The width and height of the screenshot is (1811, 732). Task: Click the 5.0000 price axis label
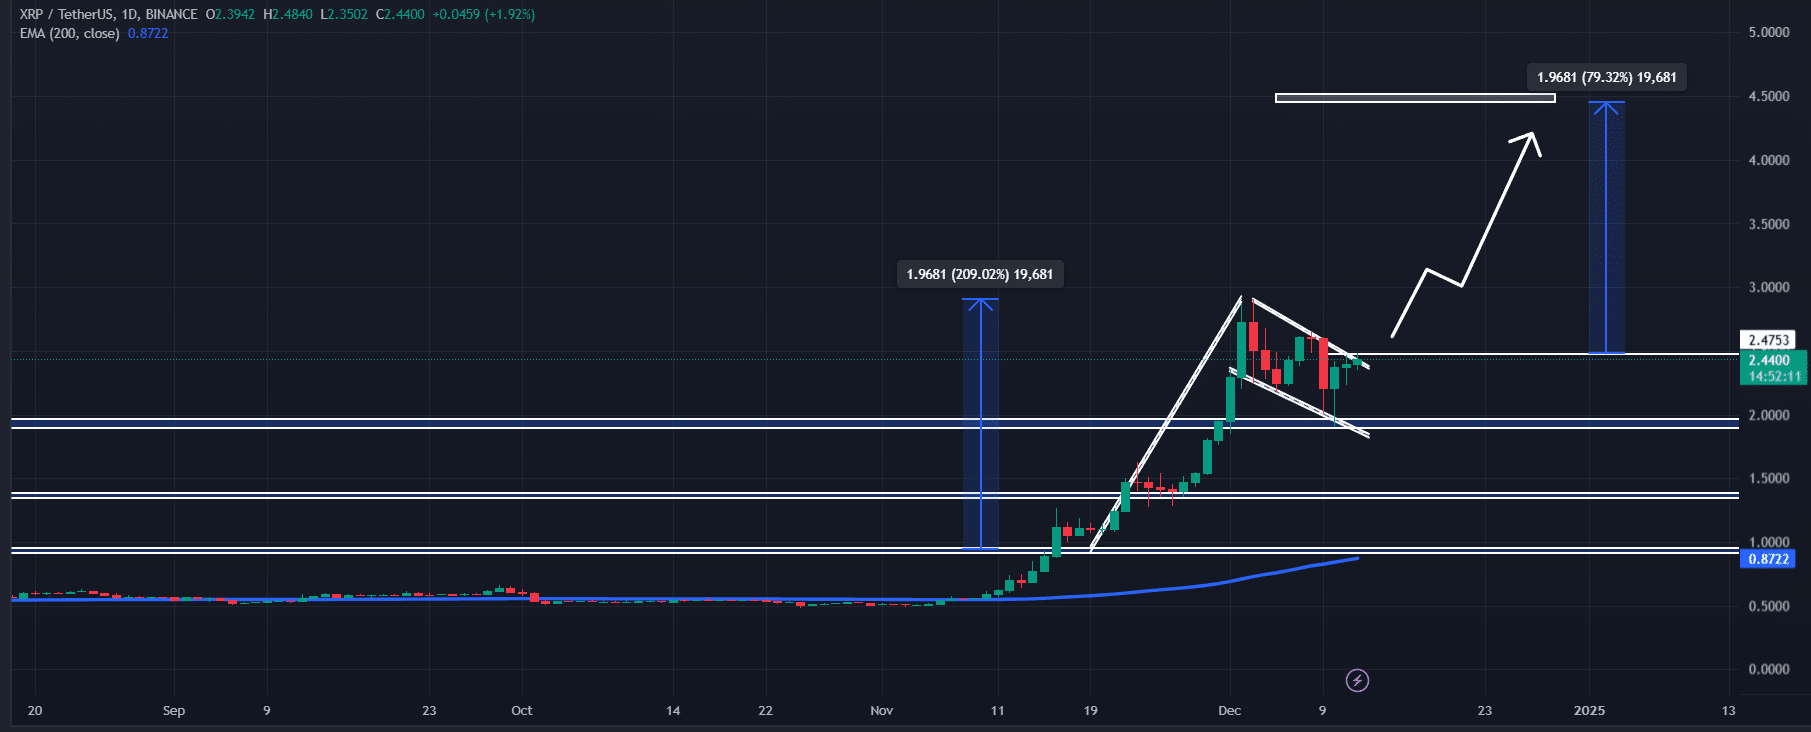click(x=1769, y=33)
